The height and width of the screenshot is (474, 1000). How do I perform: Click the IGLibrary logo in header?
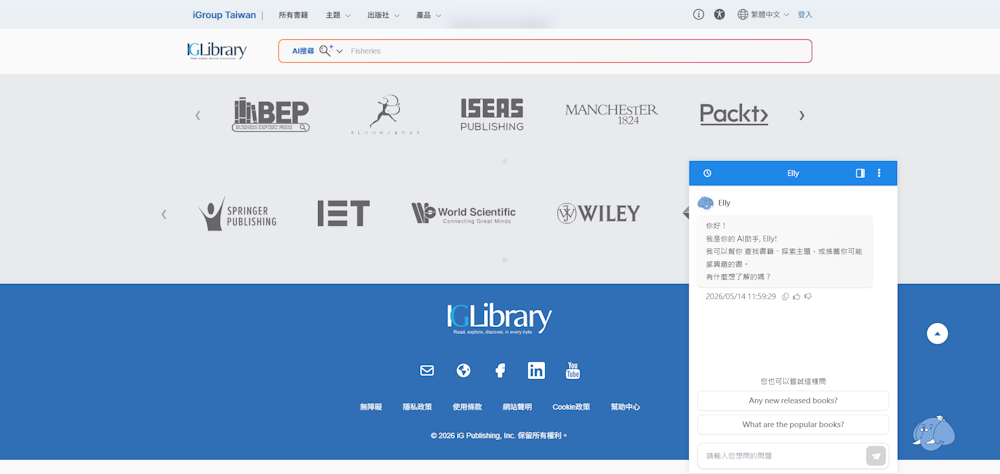217,51
